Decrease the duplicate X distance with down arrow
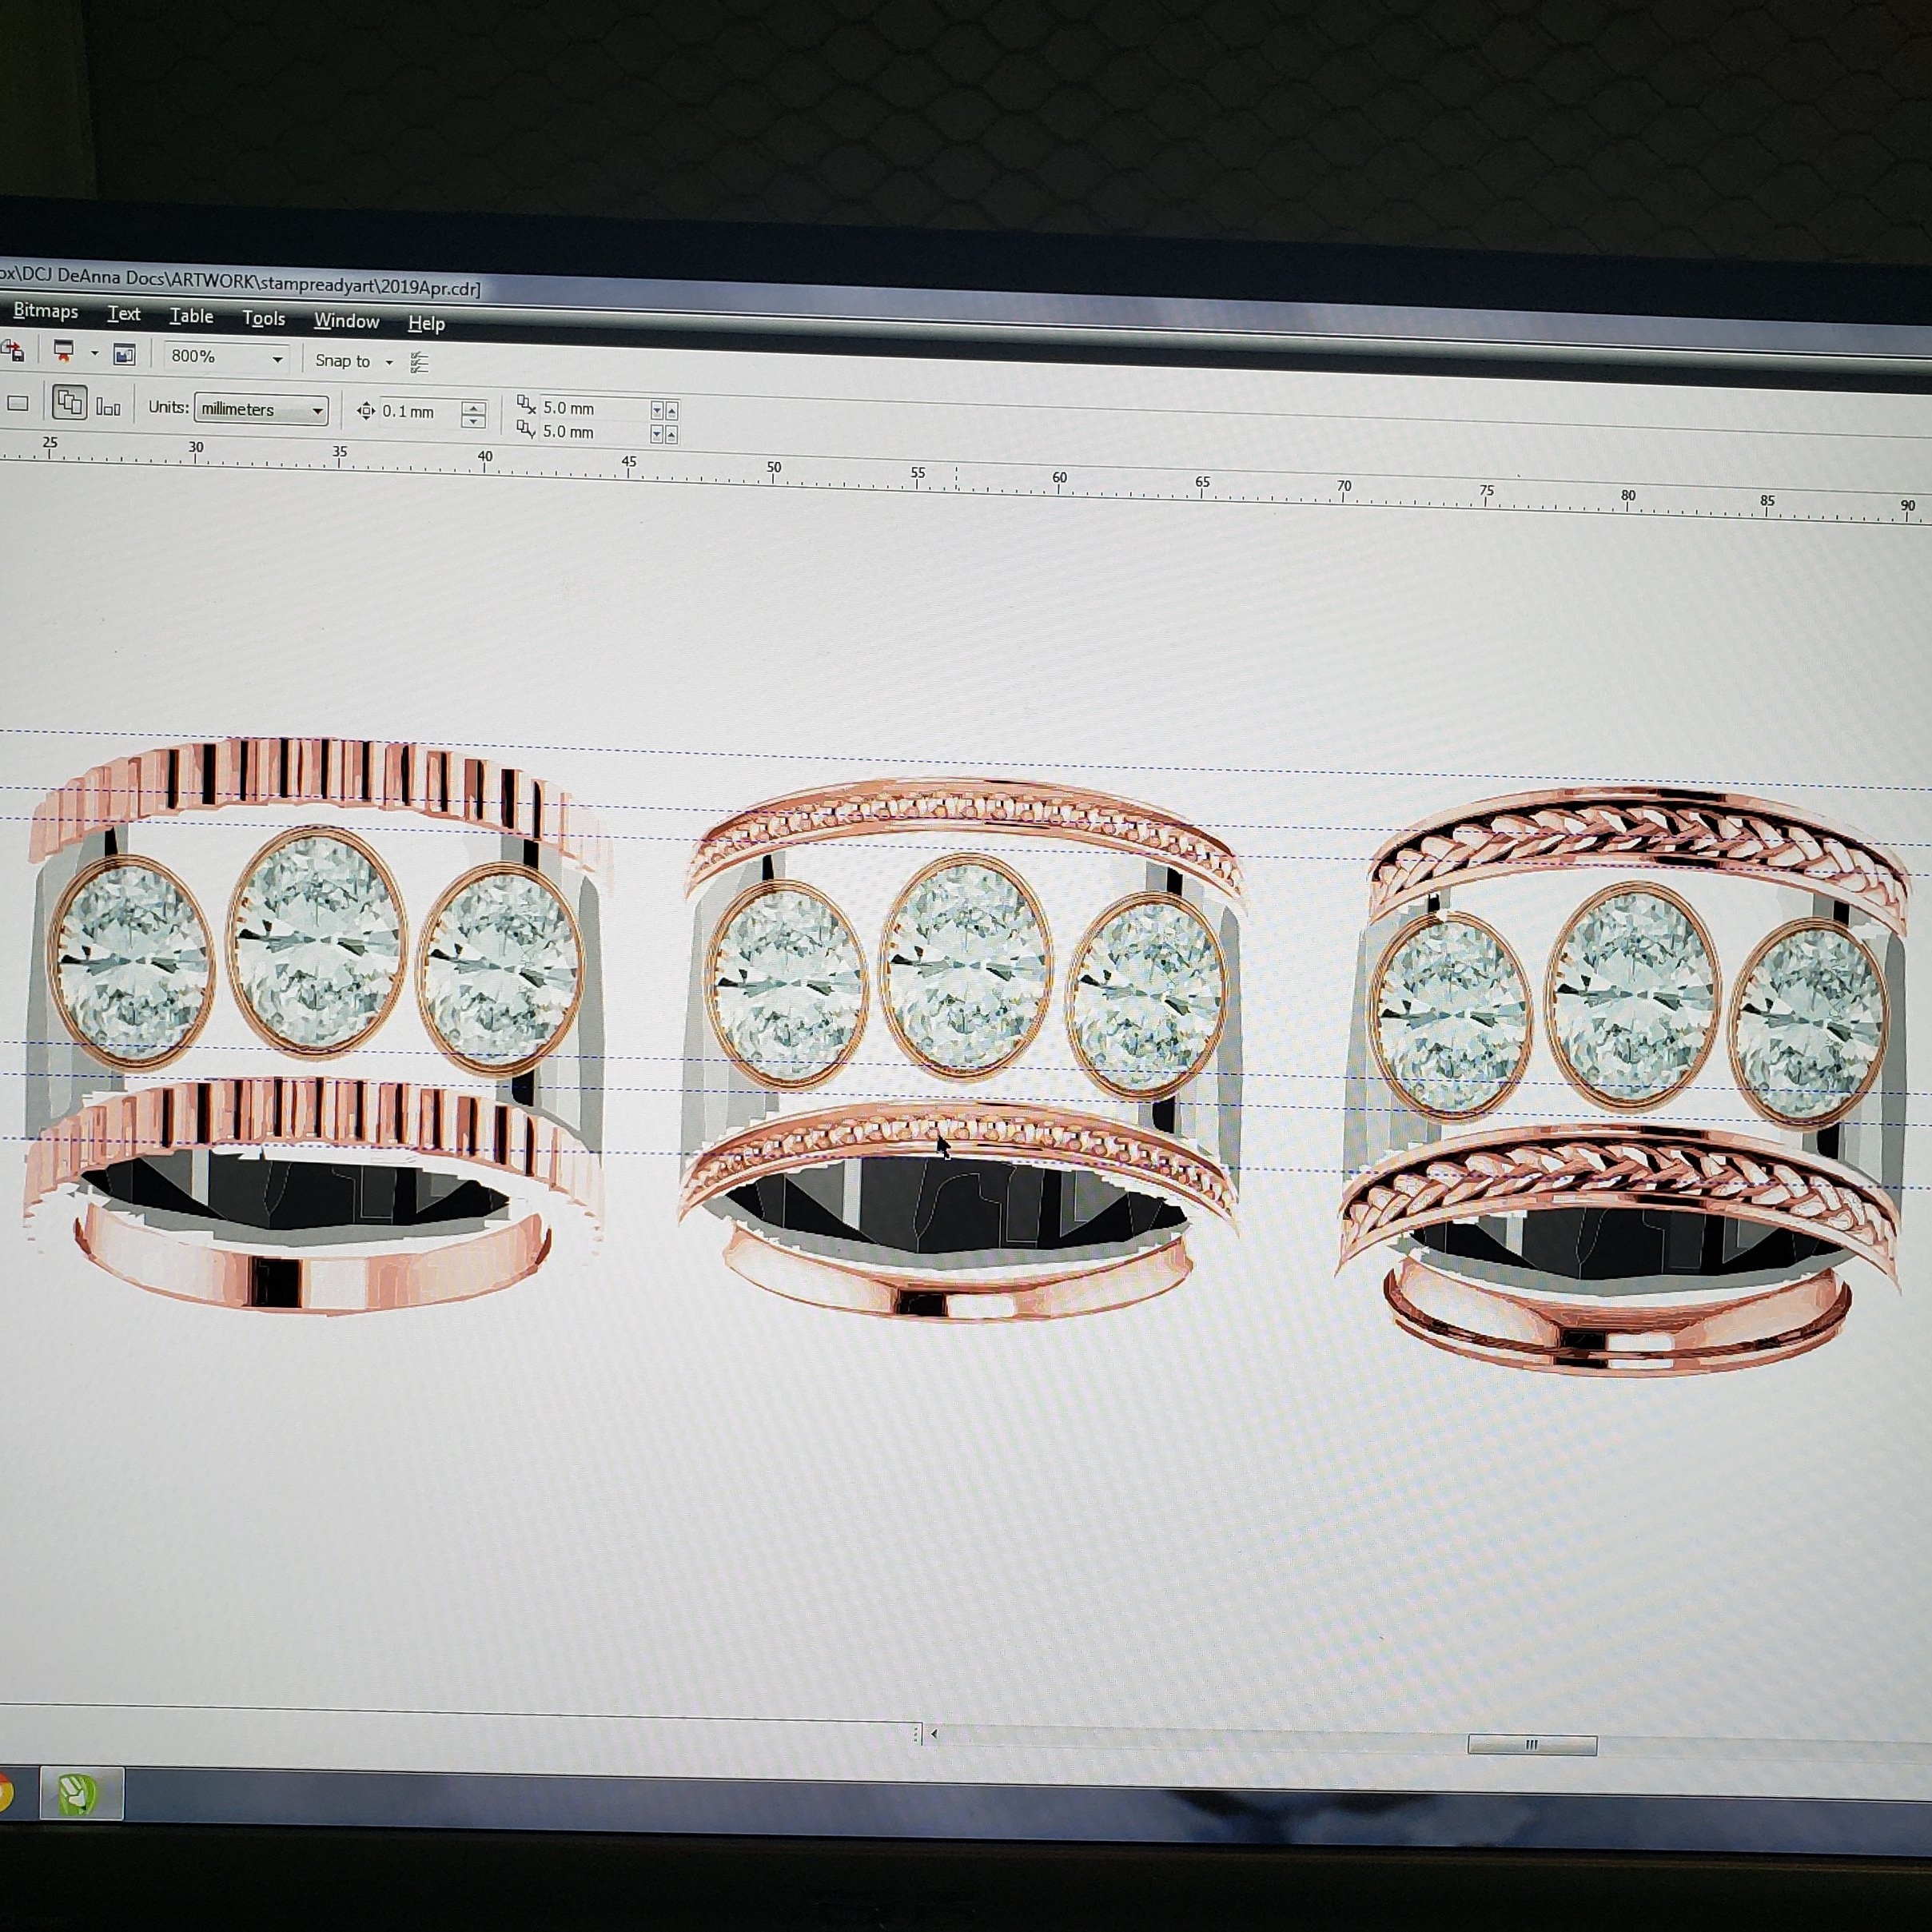The width and height of the screenshot is (1932, 1932). (657, 411)
